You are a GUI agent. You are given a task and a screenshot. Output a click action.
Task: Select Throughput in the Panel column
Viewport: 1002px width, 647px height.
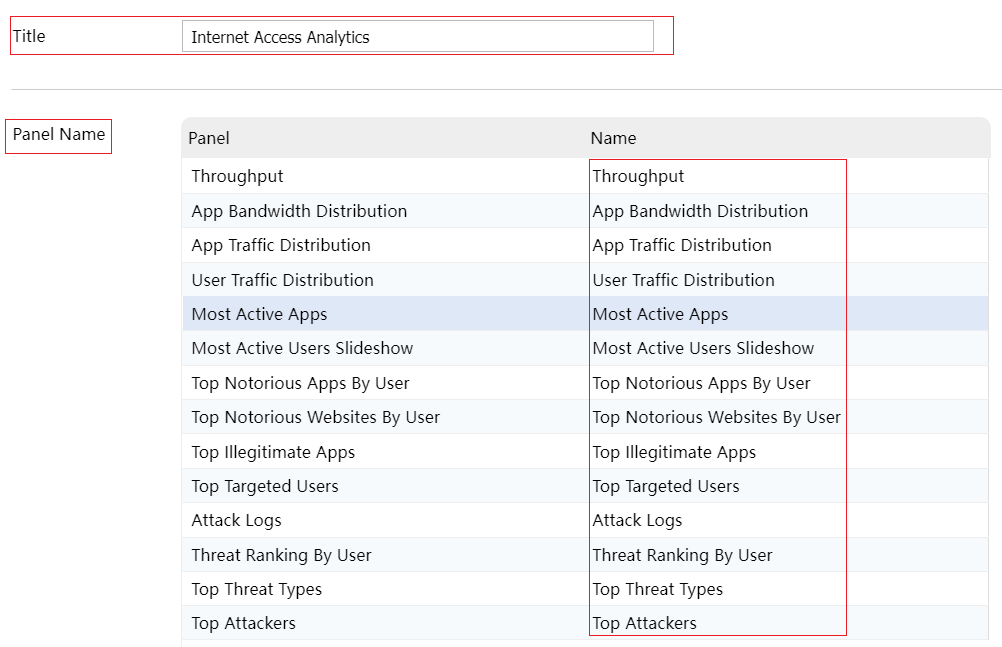pyautogui.click(x=238, y=176)
